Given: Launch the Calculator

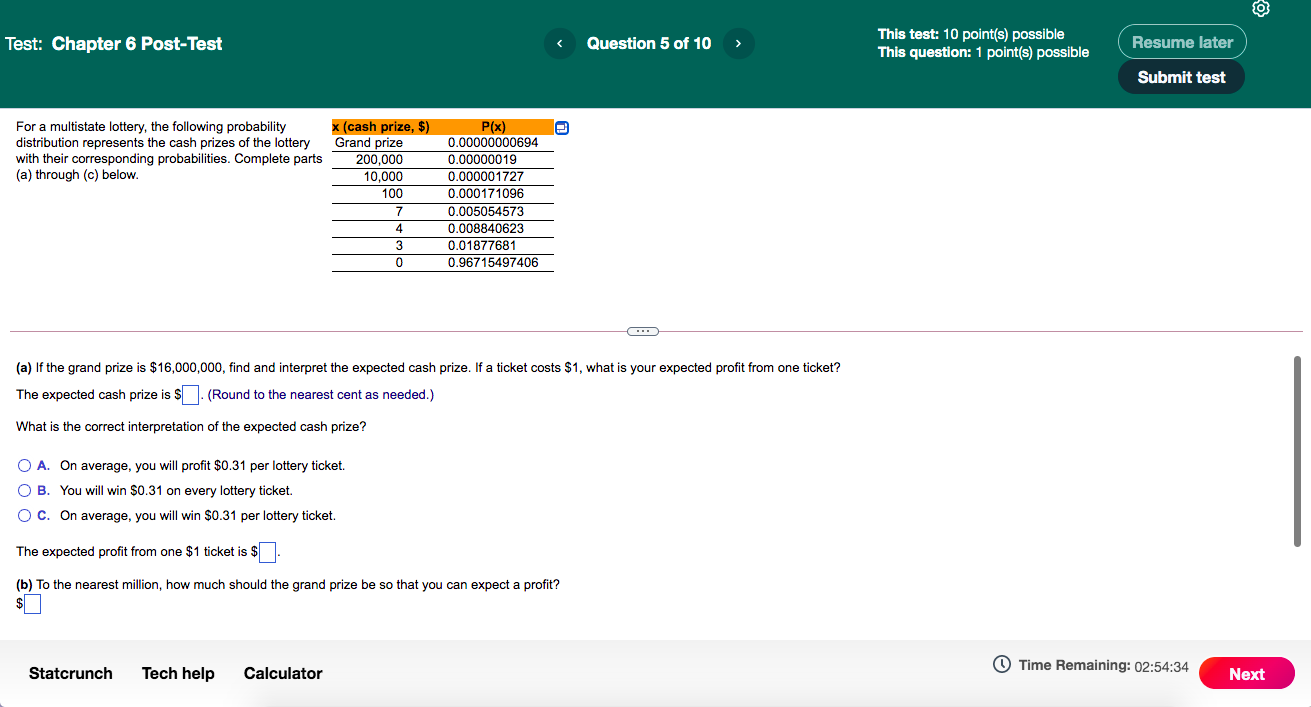Looking at the screenshot, I should click(x=283, y=673).
